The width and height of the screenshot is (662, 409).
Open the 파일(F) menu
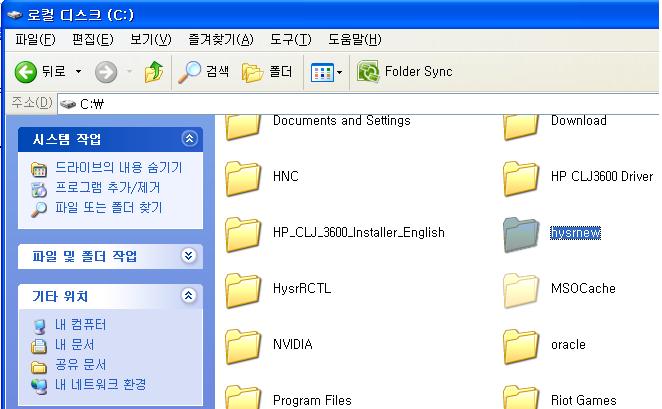[37, 40]
